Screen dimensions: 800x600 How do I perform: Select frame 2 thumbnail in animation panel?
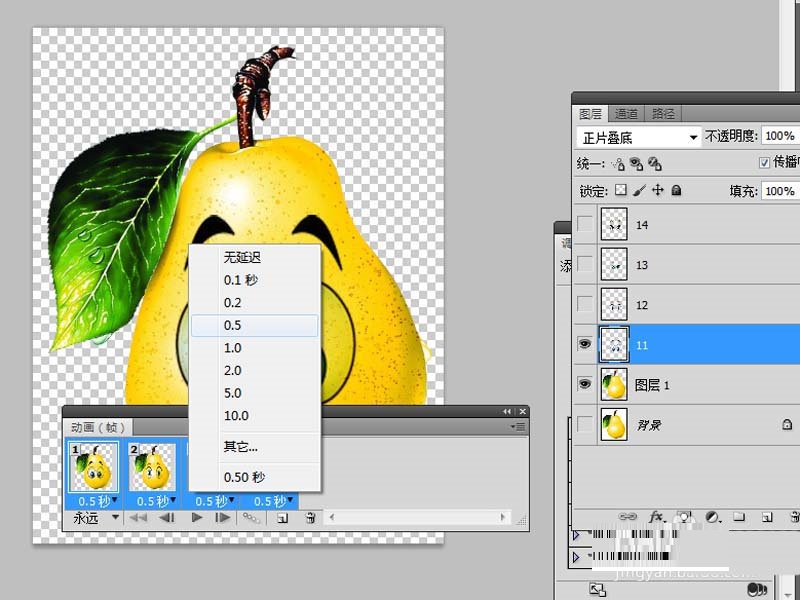pos(151,466)
